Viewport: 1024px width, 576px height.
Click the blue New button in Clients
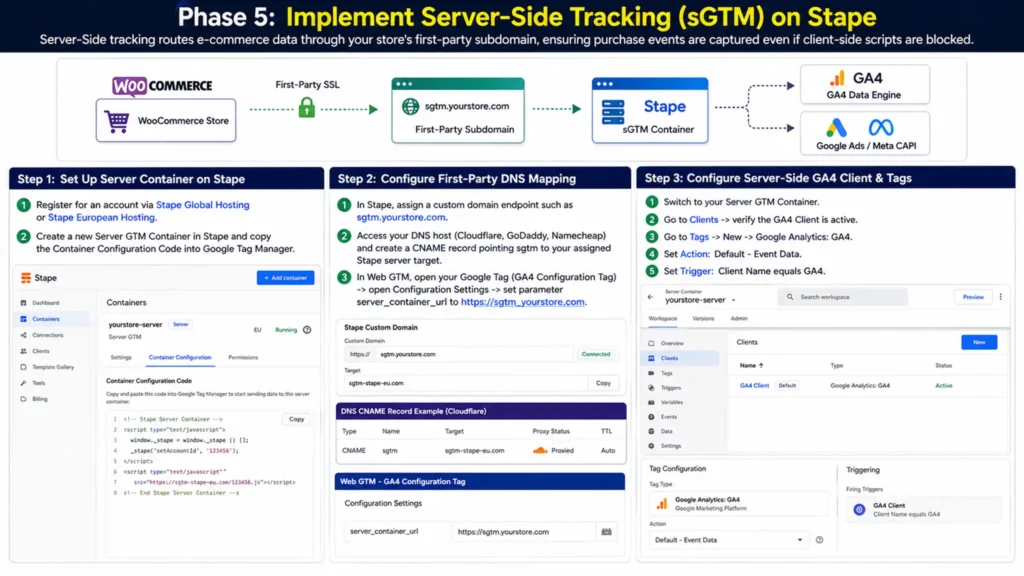tap(979, 342)
